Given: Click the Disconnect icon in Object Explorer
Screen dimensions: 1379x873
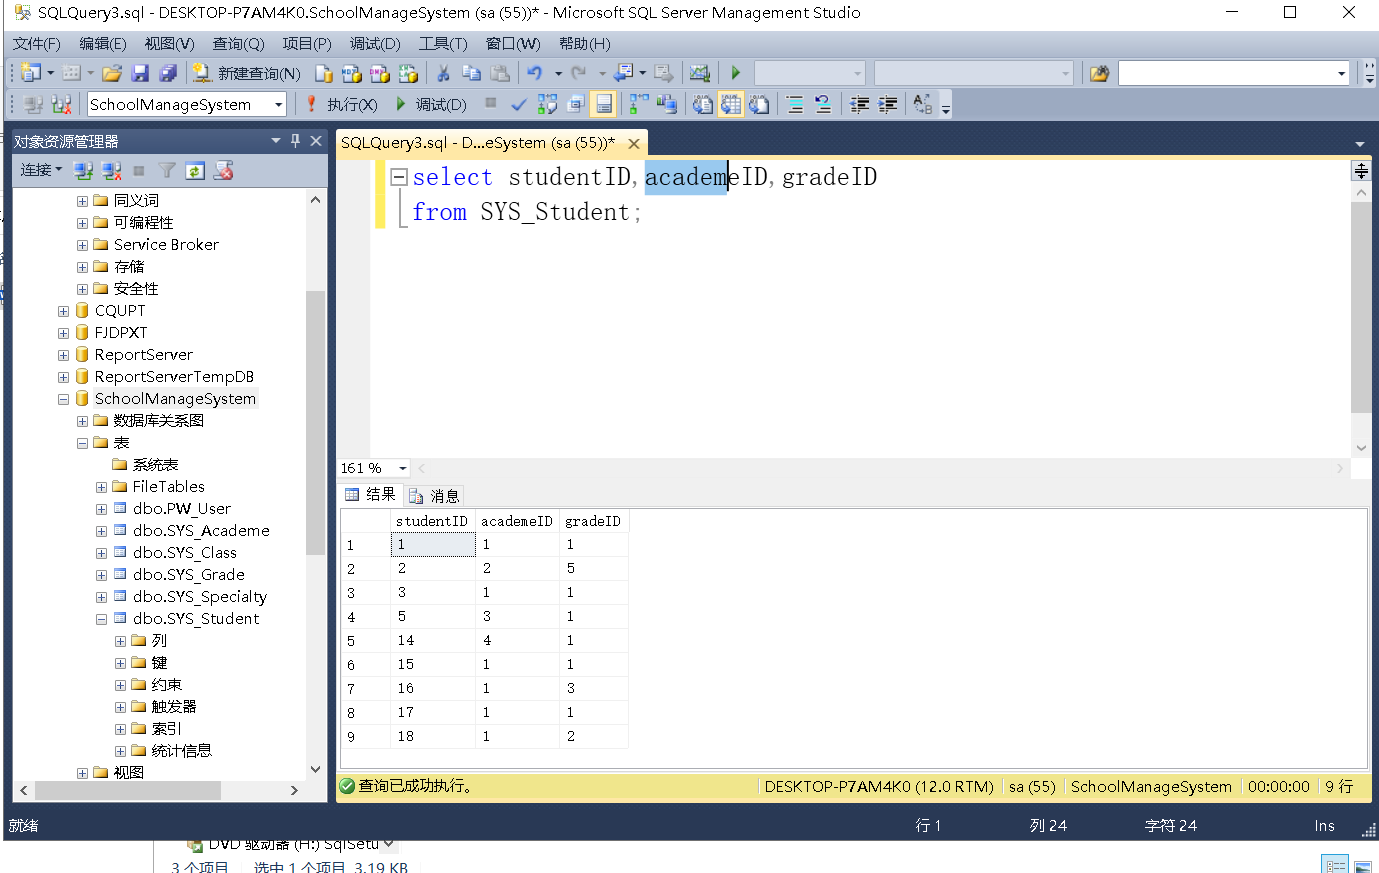Looking at the screenshot, I should click(x=111, y=171).
